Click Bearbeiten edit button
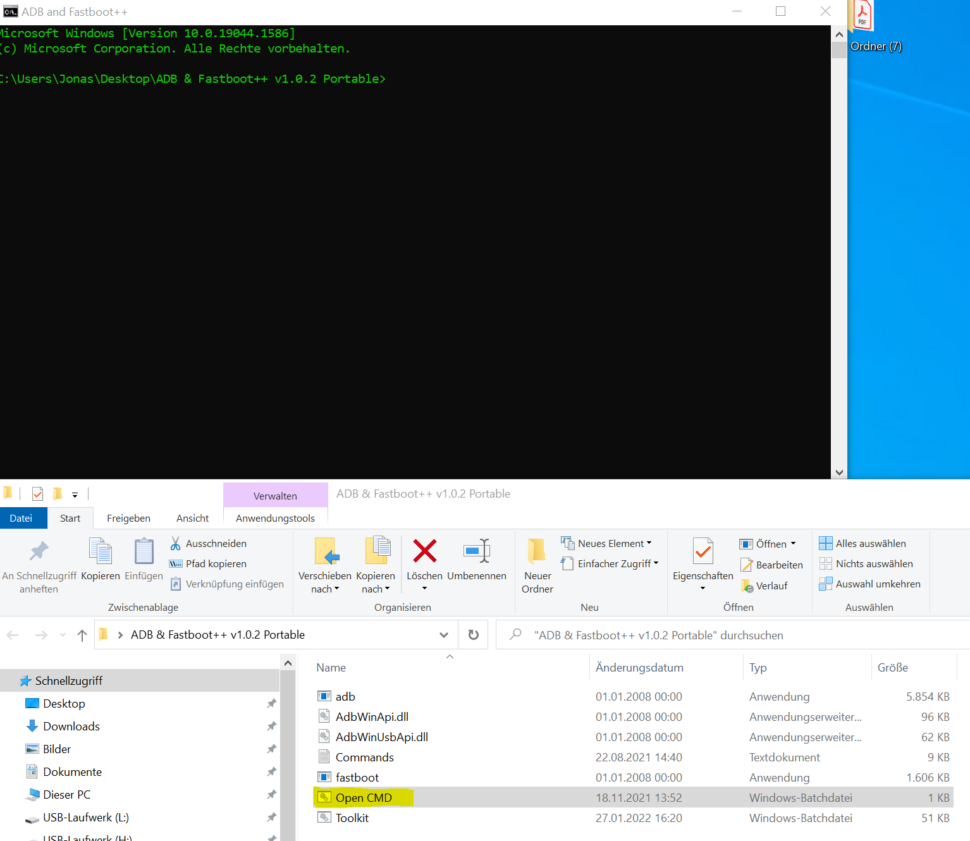This screenshot has width=970, height=841. (771, 564)
